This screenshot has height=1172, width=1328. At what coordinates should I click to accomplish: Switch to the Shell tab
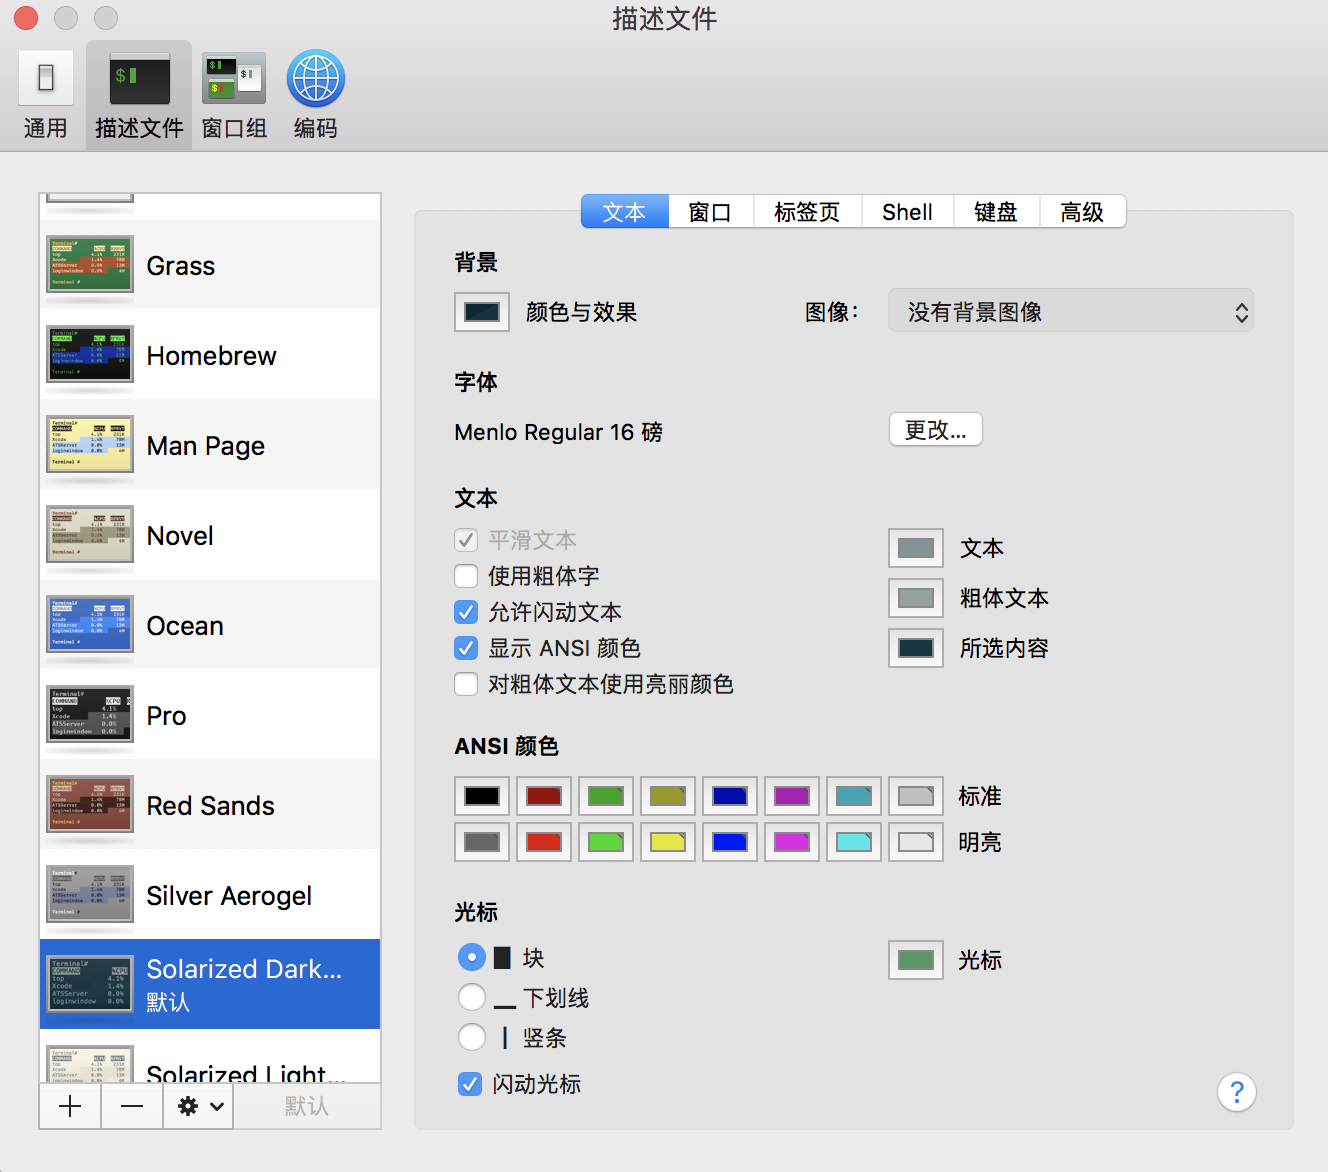[907, 212]
